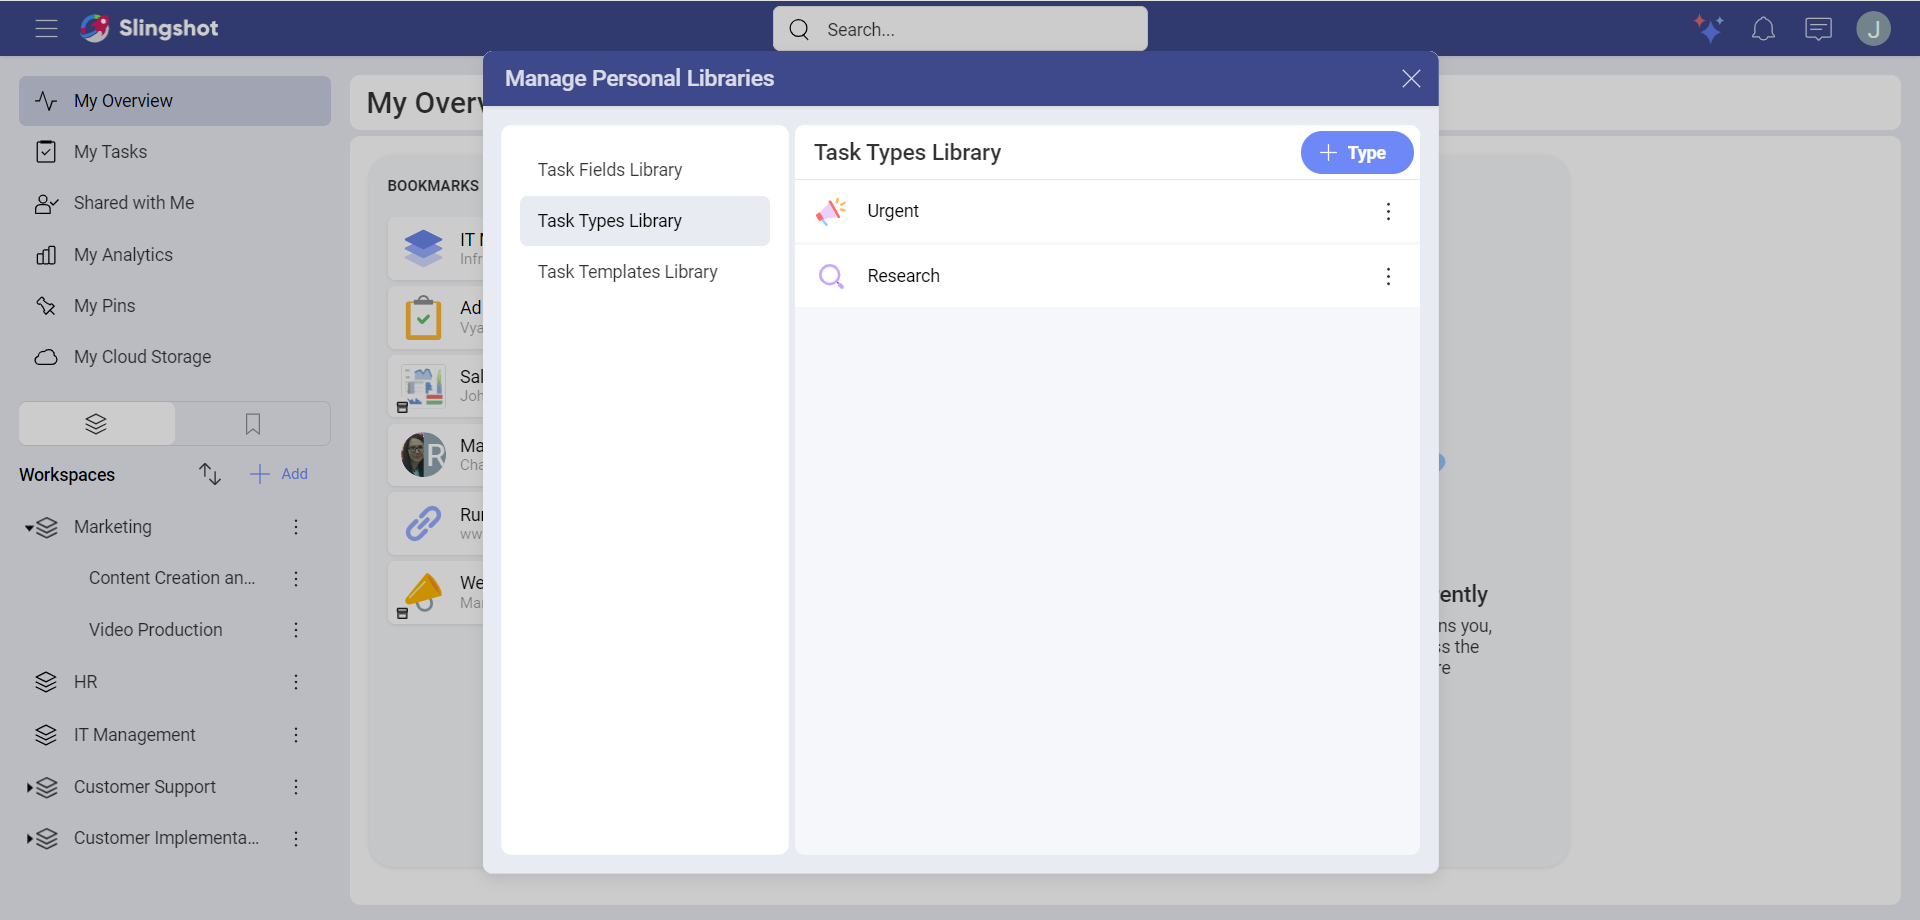Open HR workspace options menu
This screenshot has width=1920, height=920.
(296, 682)
